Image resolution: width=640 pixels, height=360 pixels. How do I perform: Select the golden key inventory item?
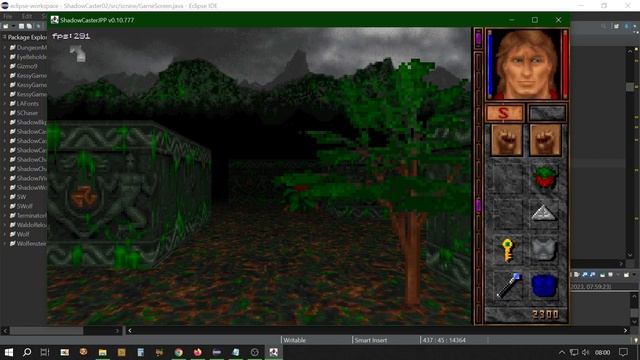coord(507,250)
